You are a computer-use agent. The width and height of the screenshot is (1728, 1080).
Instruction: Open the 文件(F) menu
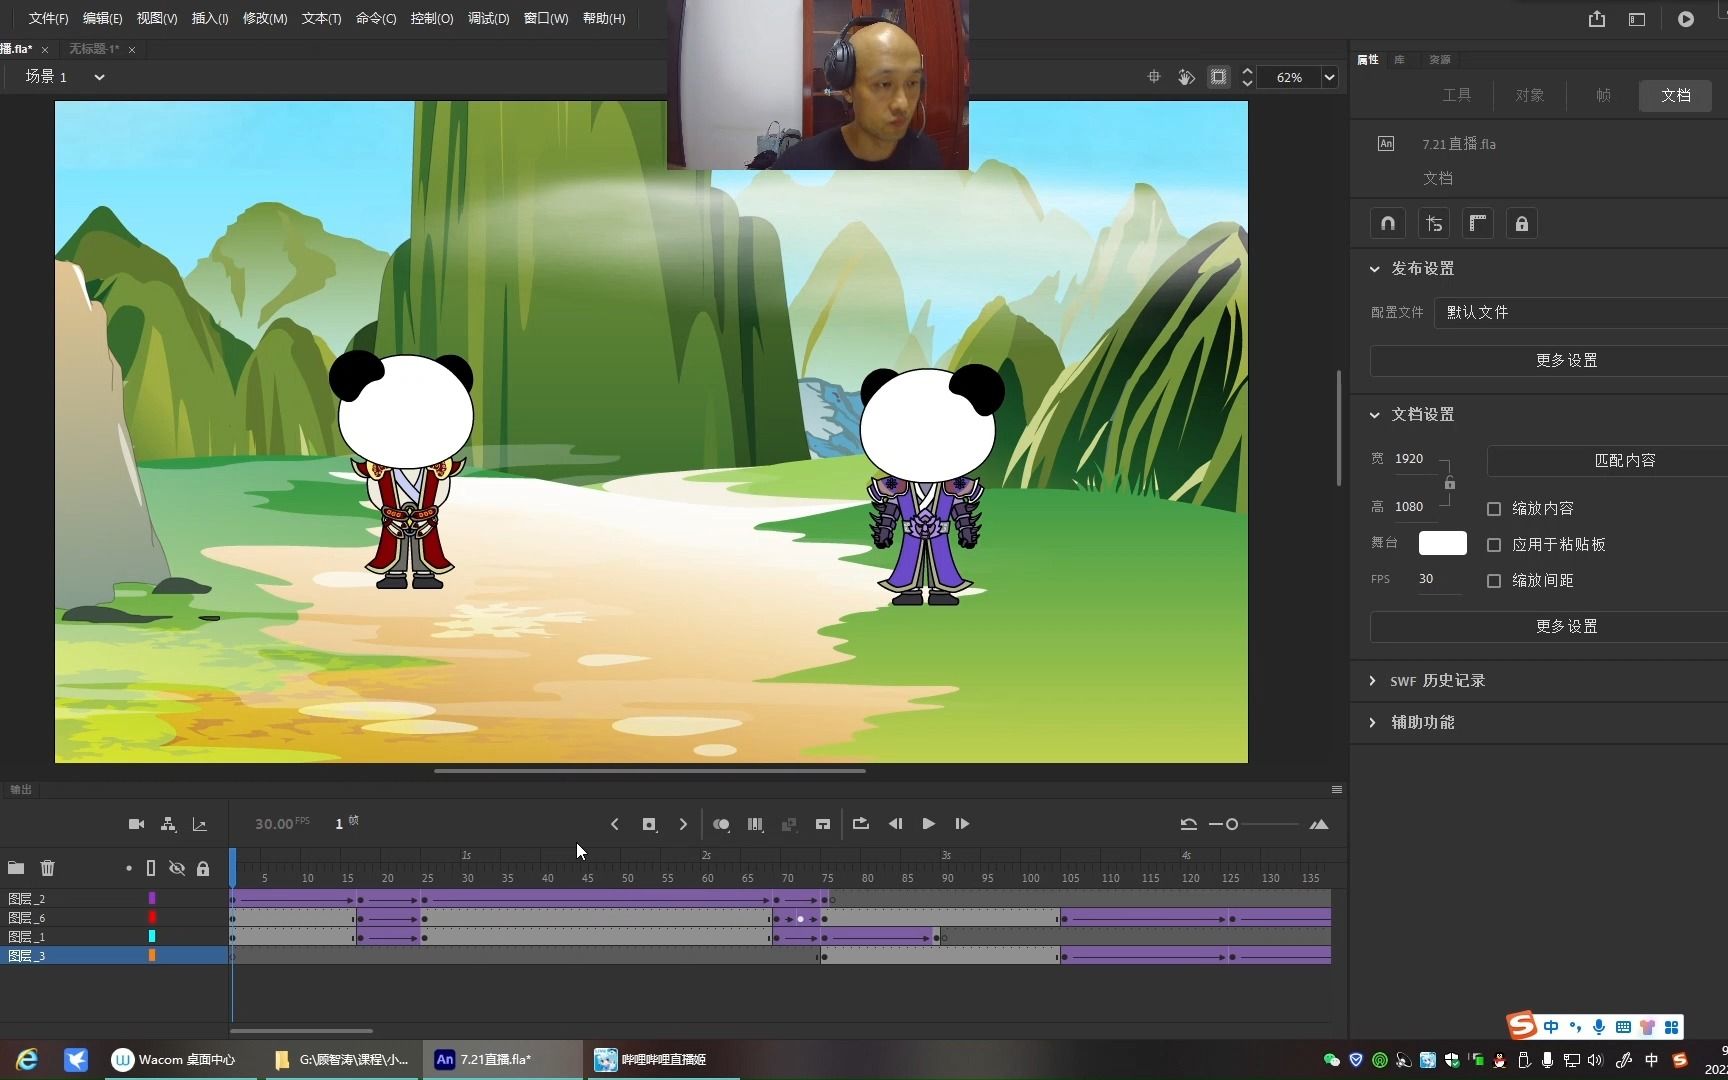point(48,19)
